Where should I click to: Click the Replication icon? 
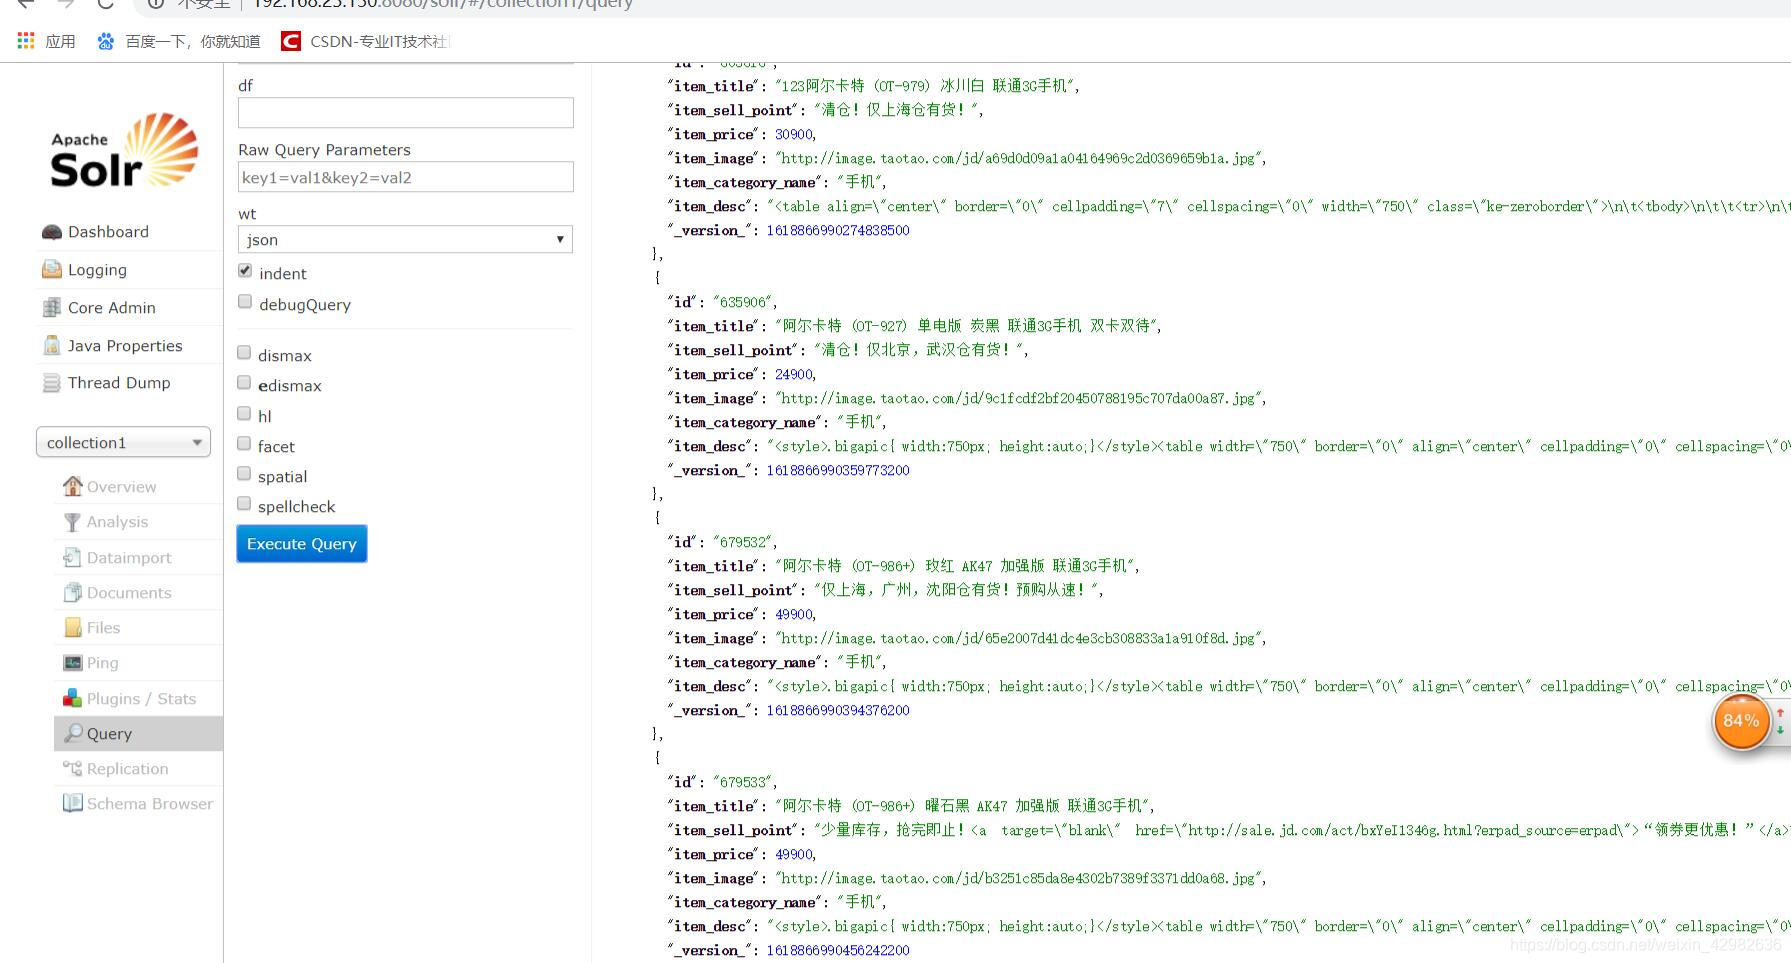[72, 768]
